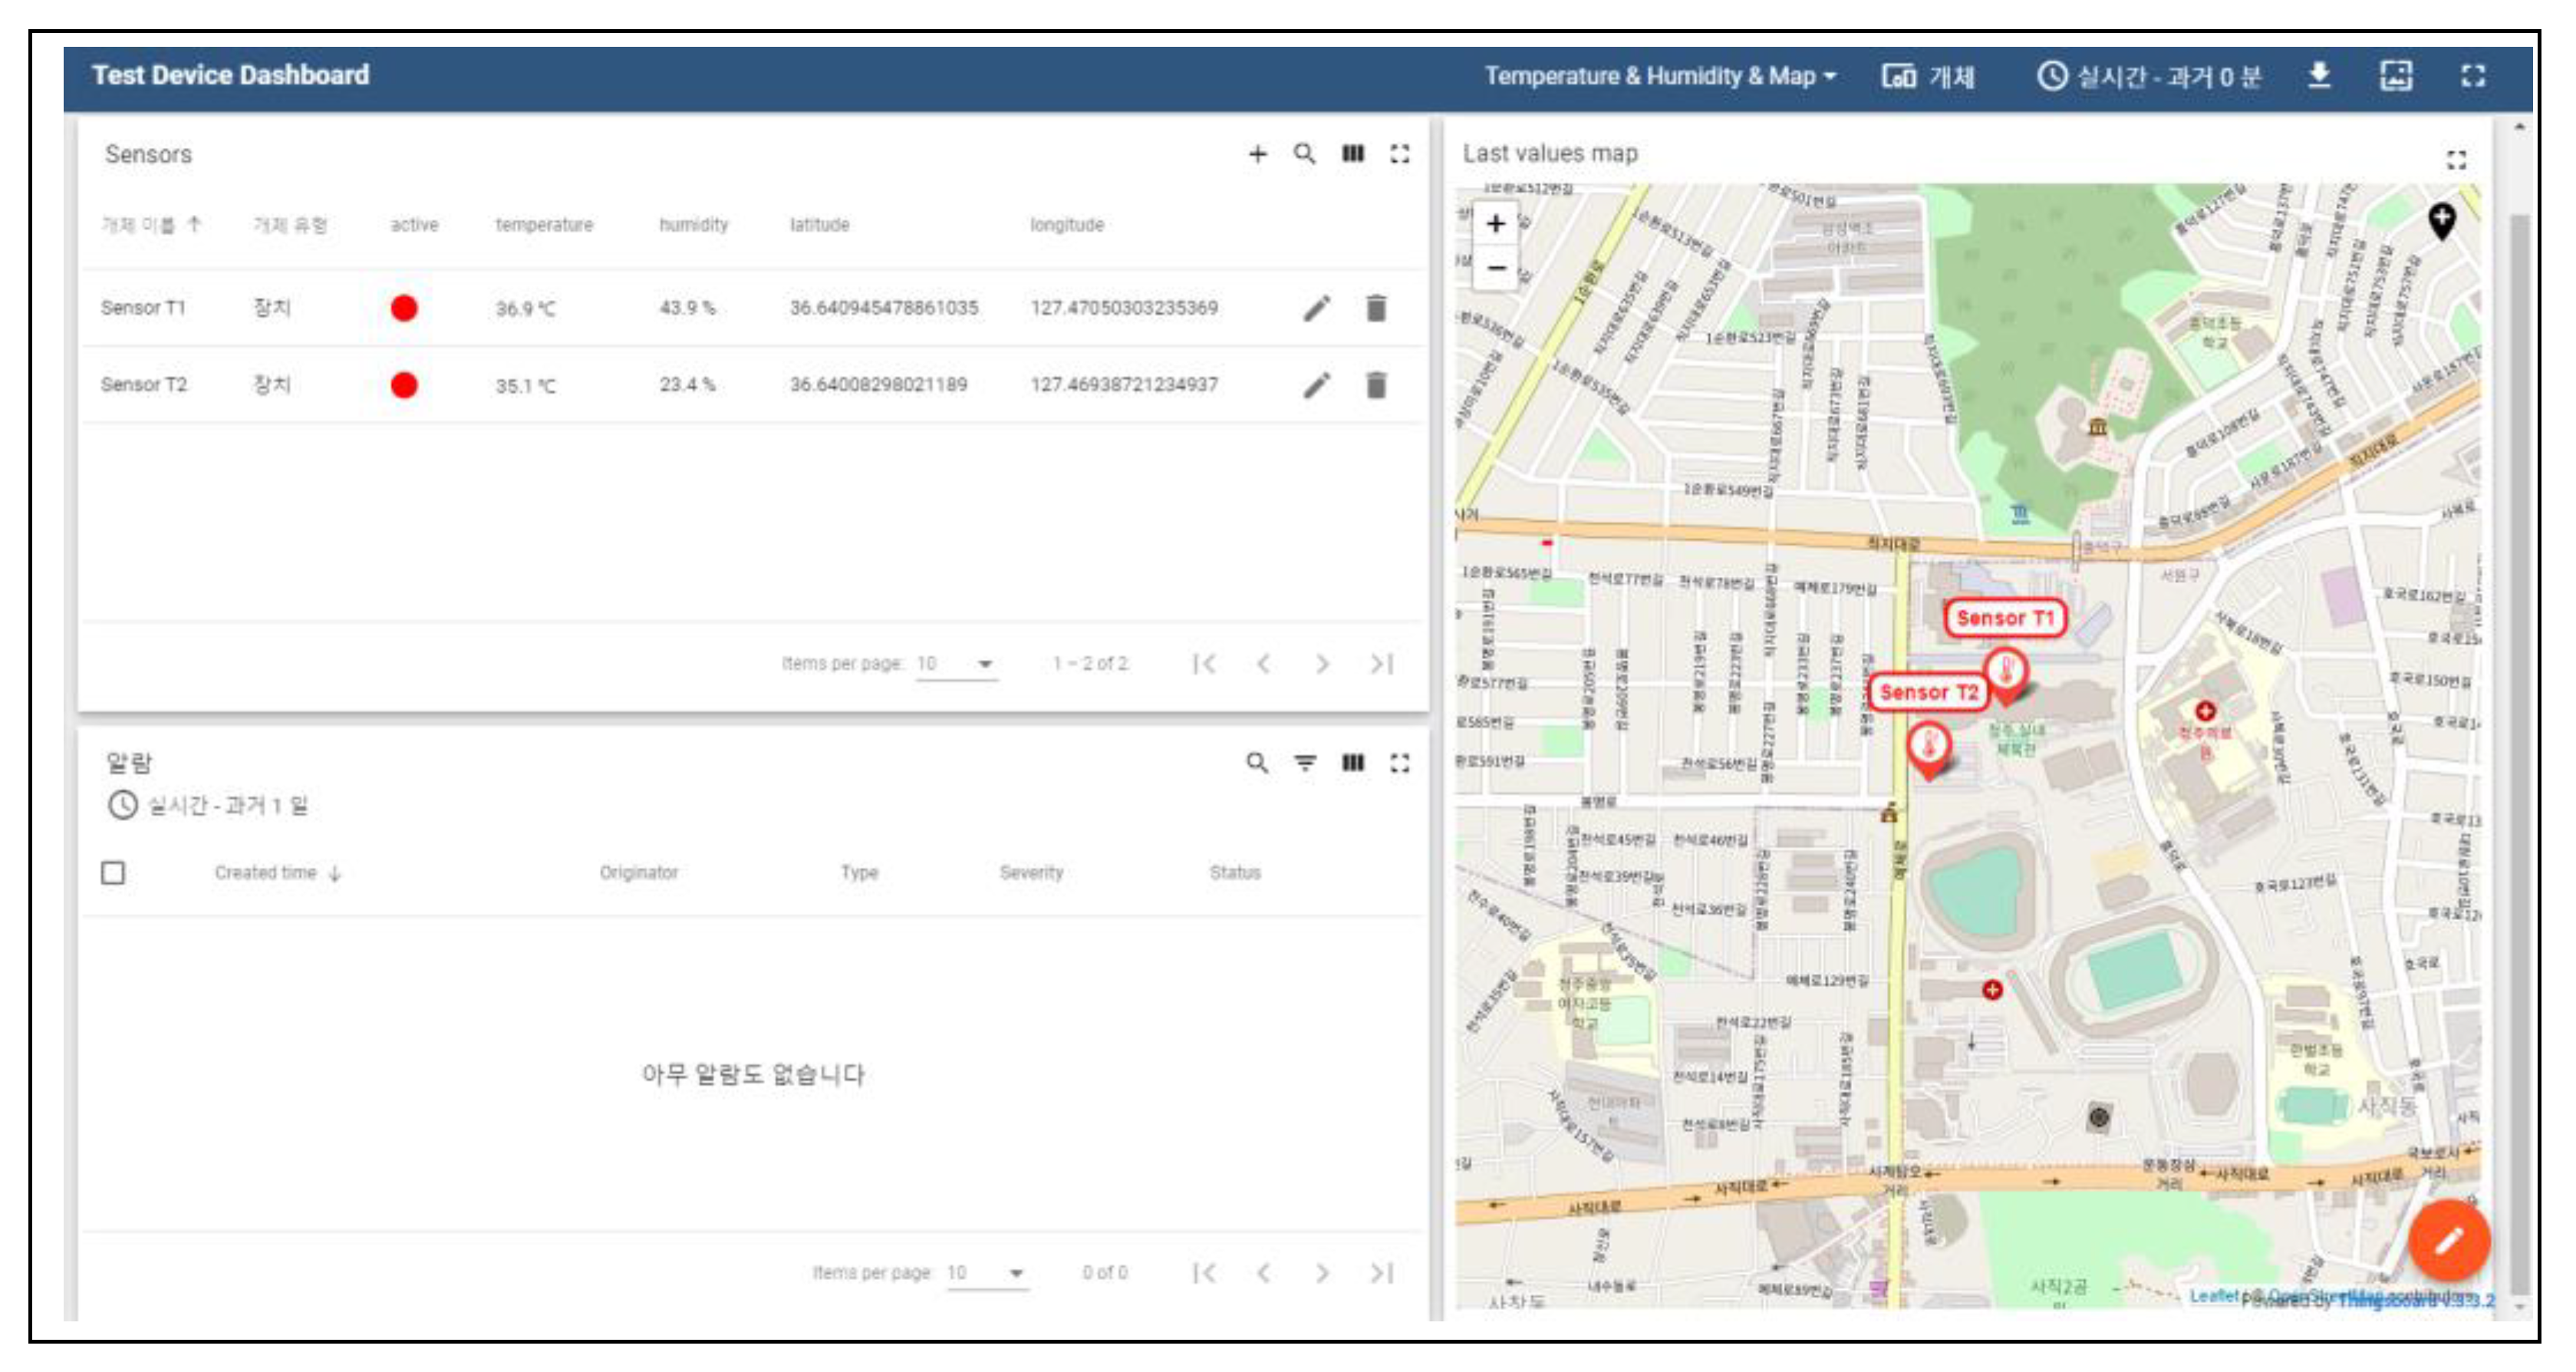Click the add sensor plus icon
Screen dimensions: 2576x1372
tap(1257, 154)
